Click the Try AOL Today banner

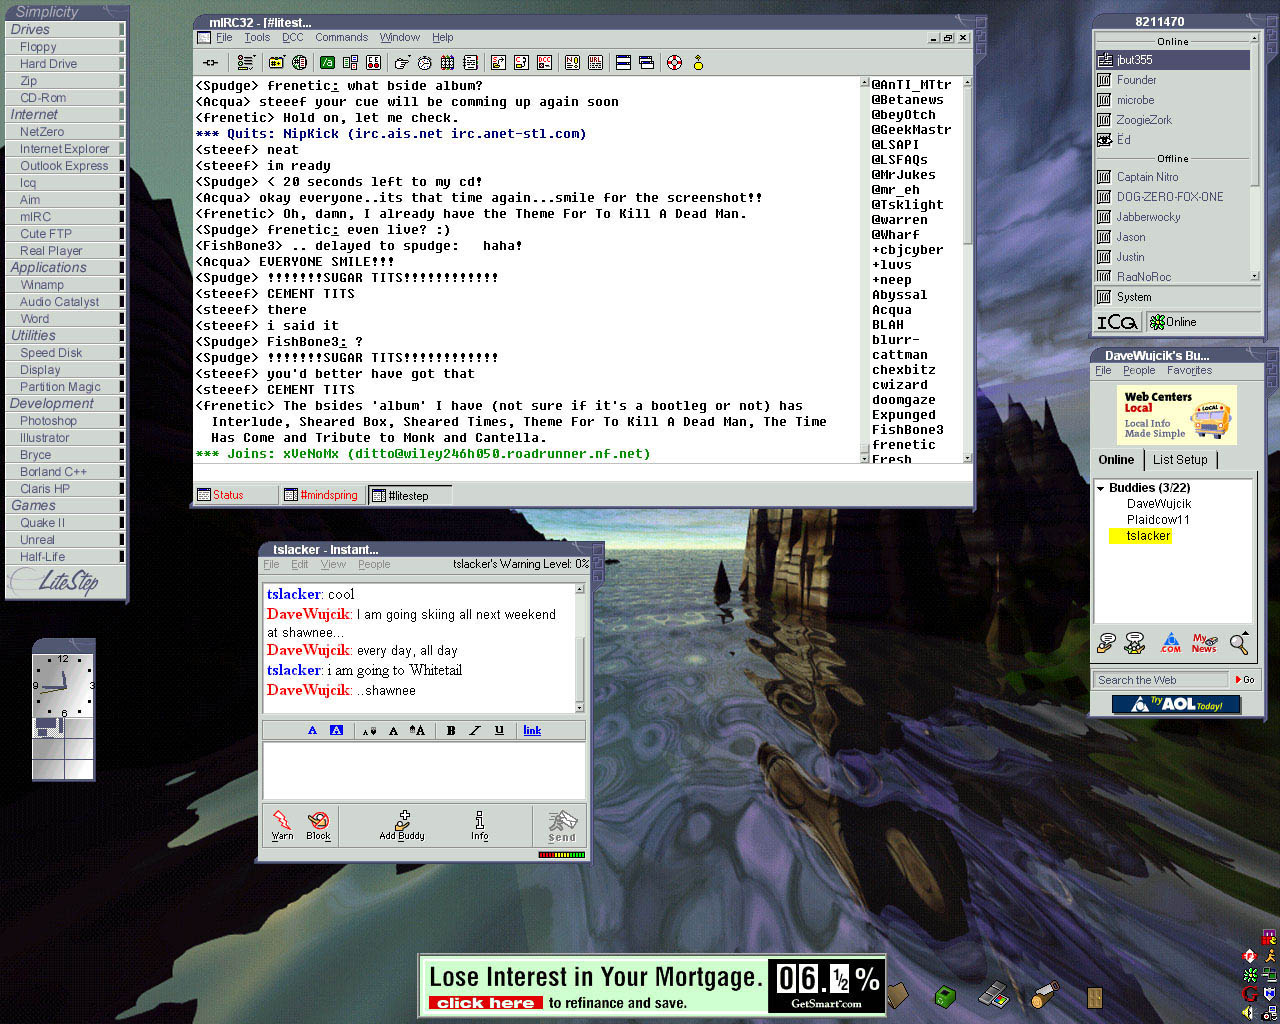click(1176, 704)
